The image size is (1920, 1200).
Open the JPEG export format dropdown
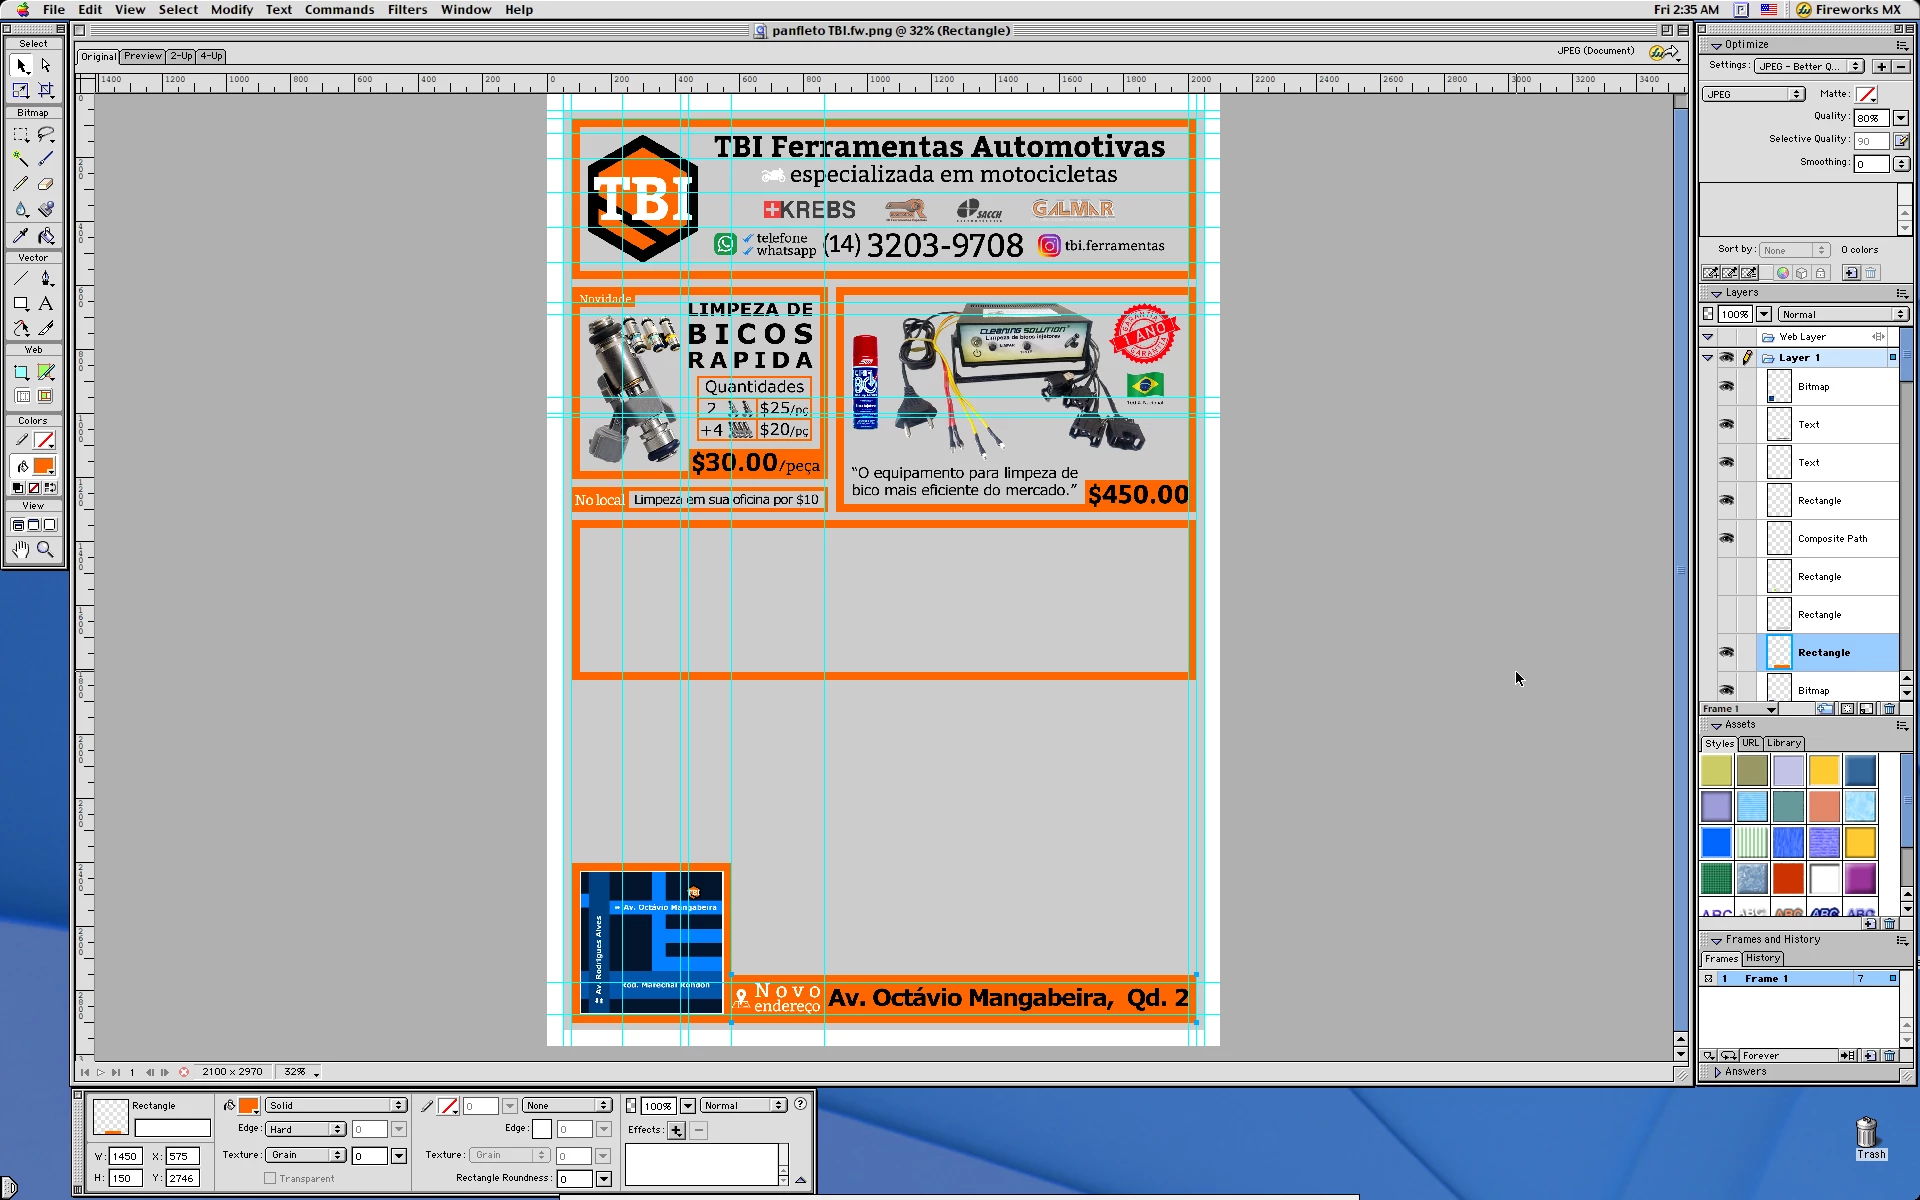point(1753,94)
